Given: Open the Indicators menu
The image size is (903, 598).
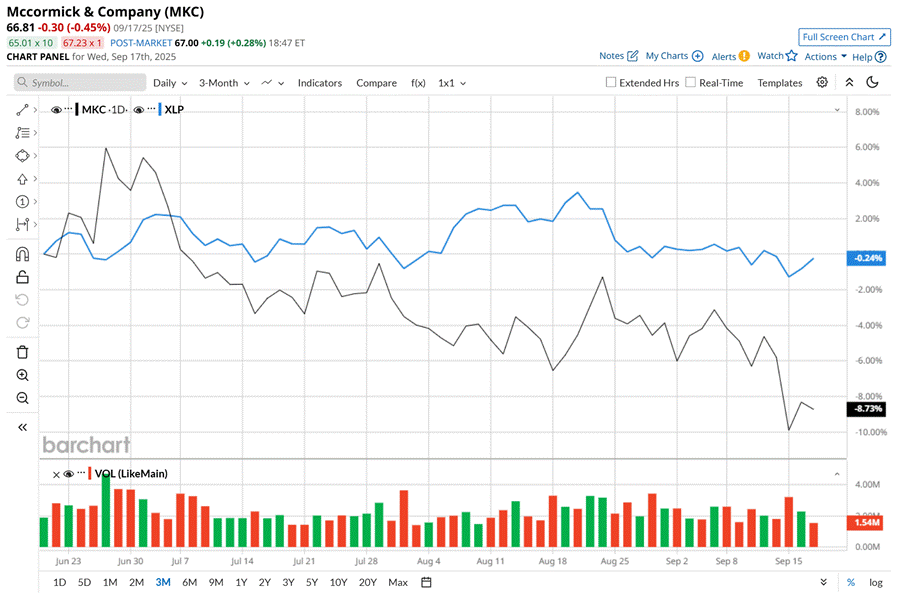Looking at the screenshot, I should coord(320,83).
